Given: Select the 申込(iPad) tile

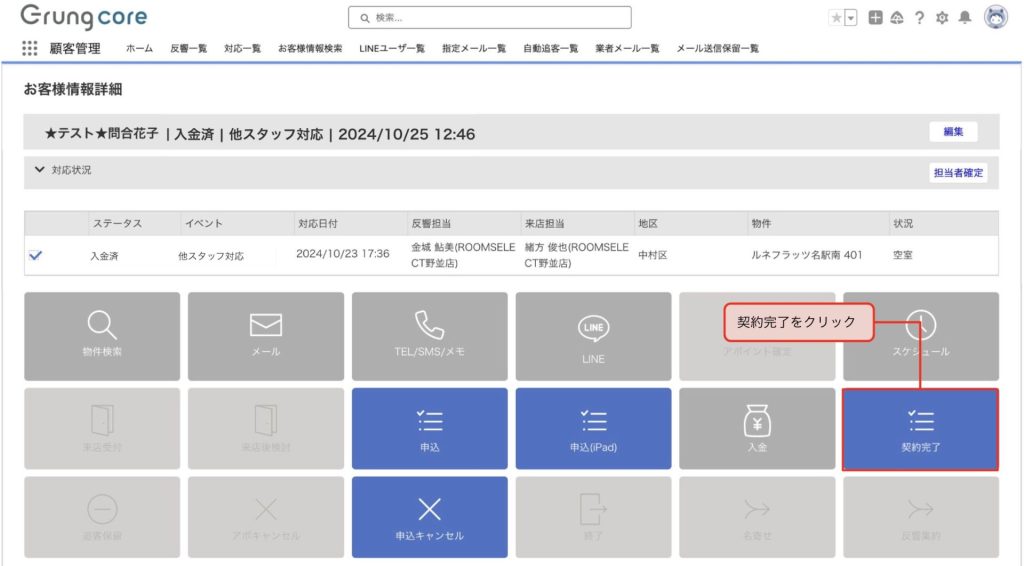Looking at the screenshot, I should (593, 429).
